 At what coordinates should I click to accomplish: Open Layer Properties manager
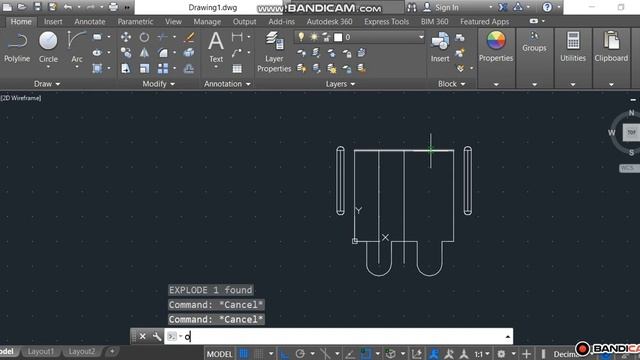coord(274,52)
